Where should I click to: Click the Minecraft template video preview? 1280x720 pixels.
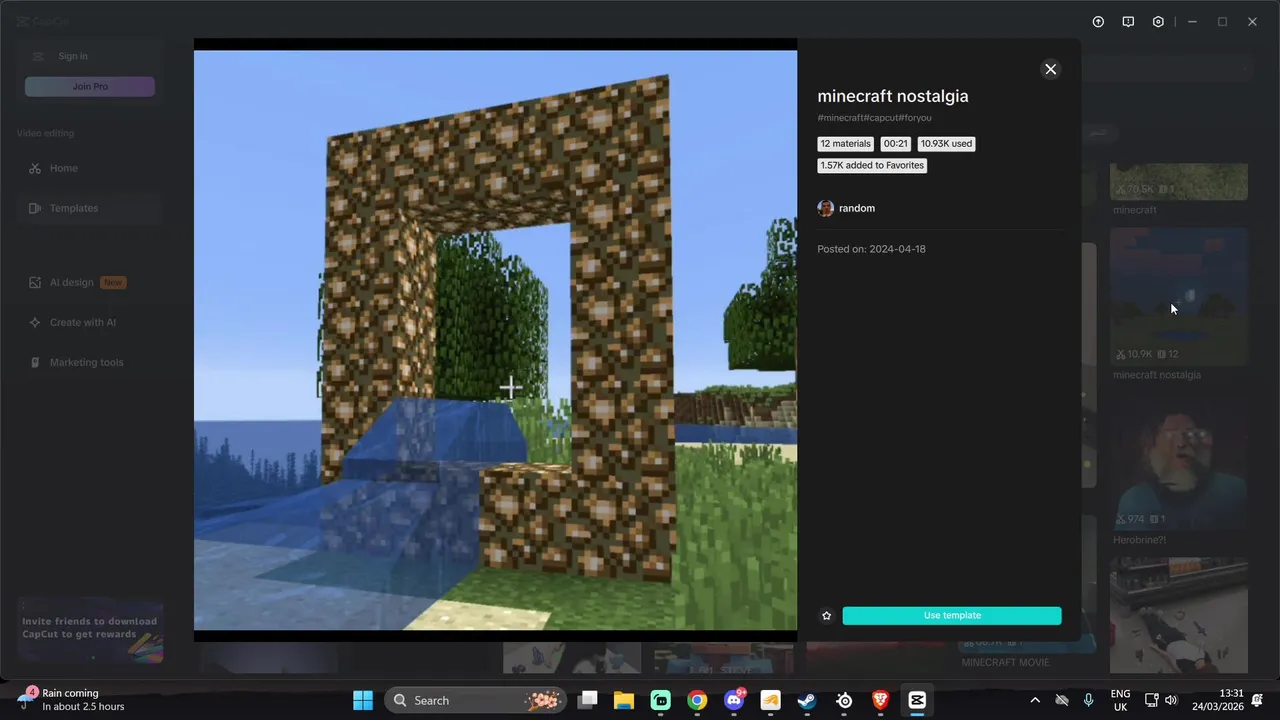pos(495,340)
